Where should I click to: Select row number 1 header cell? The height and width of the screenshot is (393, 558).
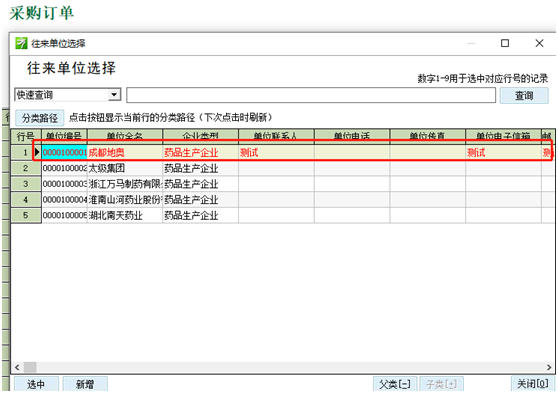(26, 153)
